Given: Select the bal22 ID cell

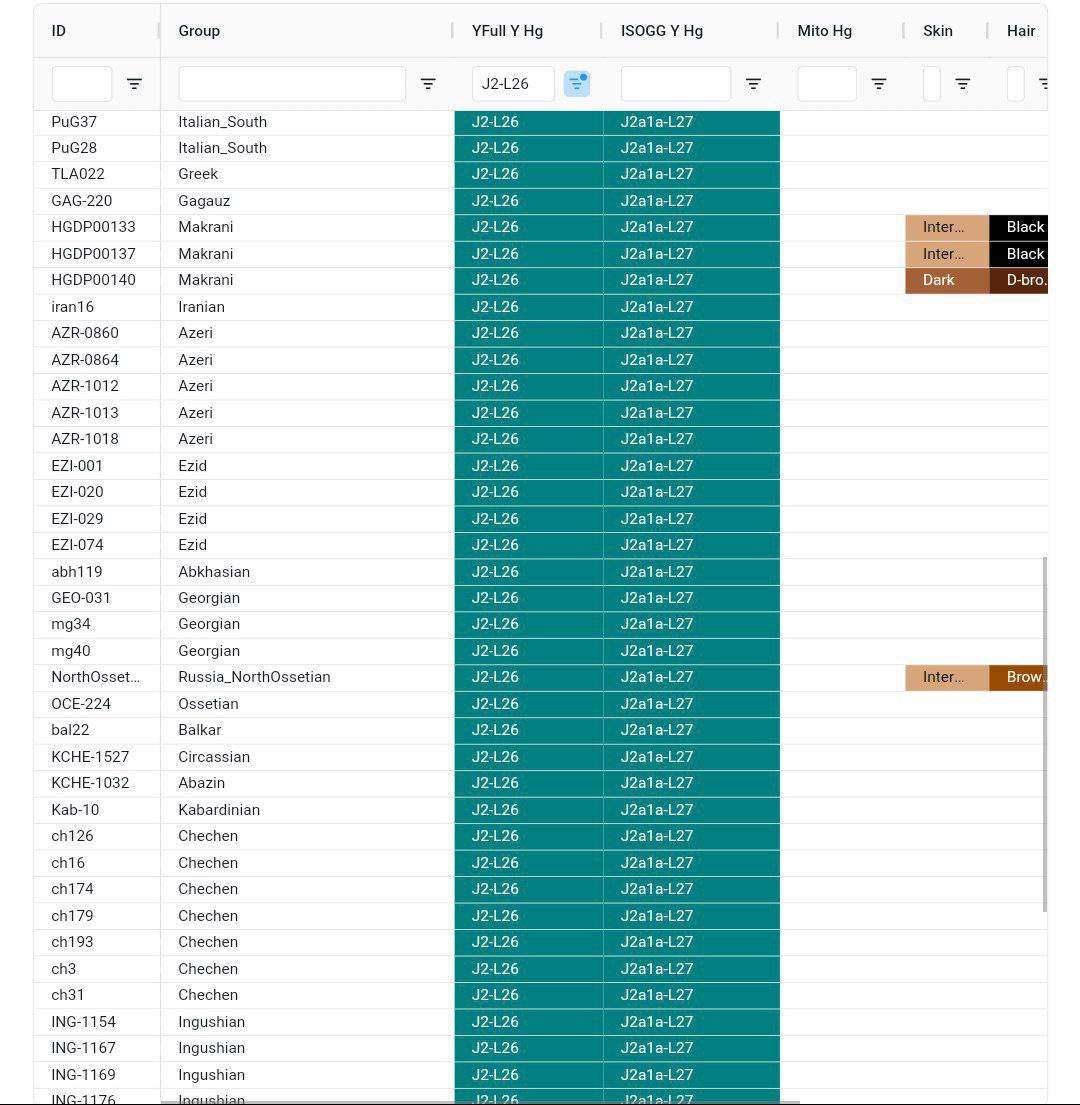Looking at the screenshot, I should pyautogui.click(x=97, y=730).
